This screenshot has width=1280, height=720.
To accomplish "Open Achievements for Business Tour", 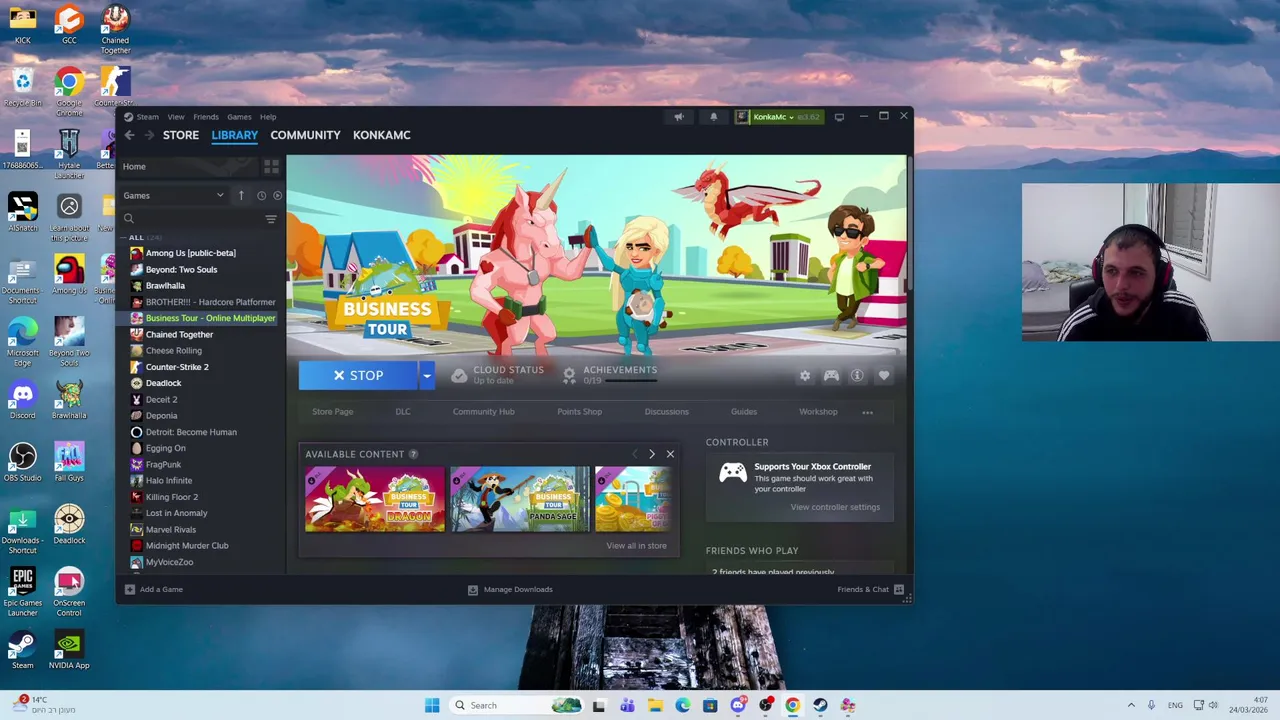I will pyautogui.click(x=609, y=375).
